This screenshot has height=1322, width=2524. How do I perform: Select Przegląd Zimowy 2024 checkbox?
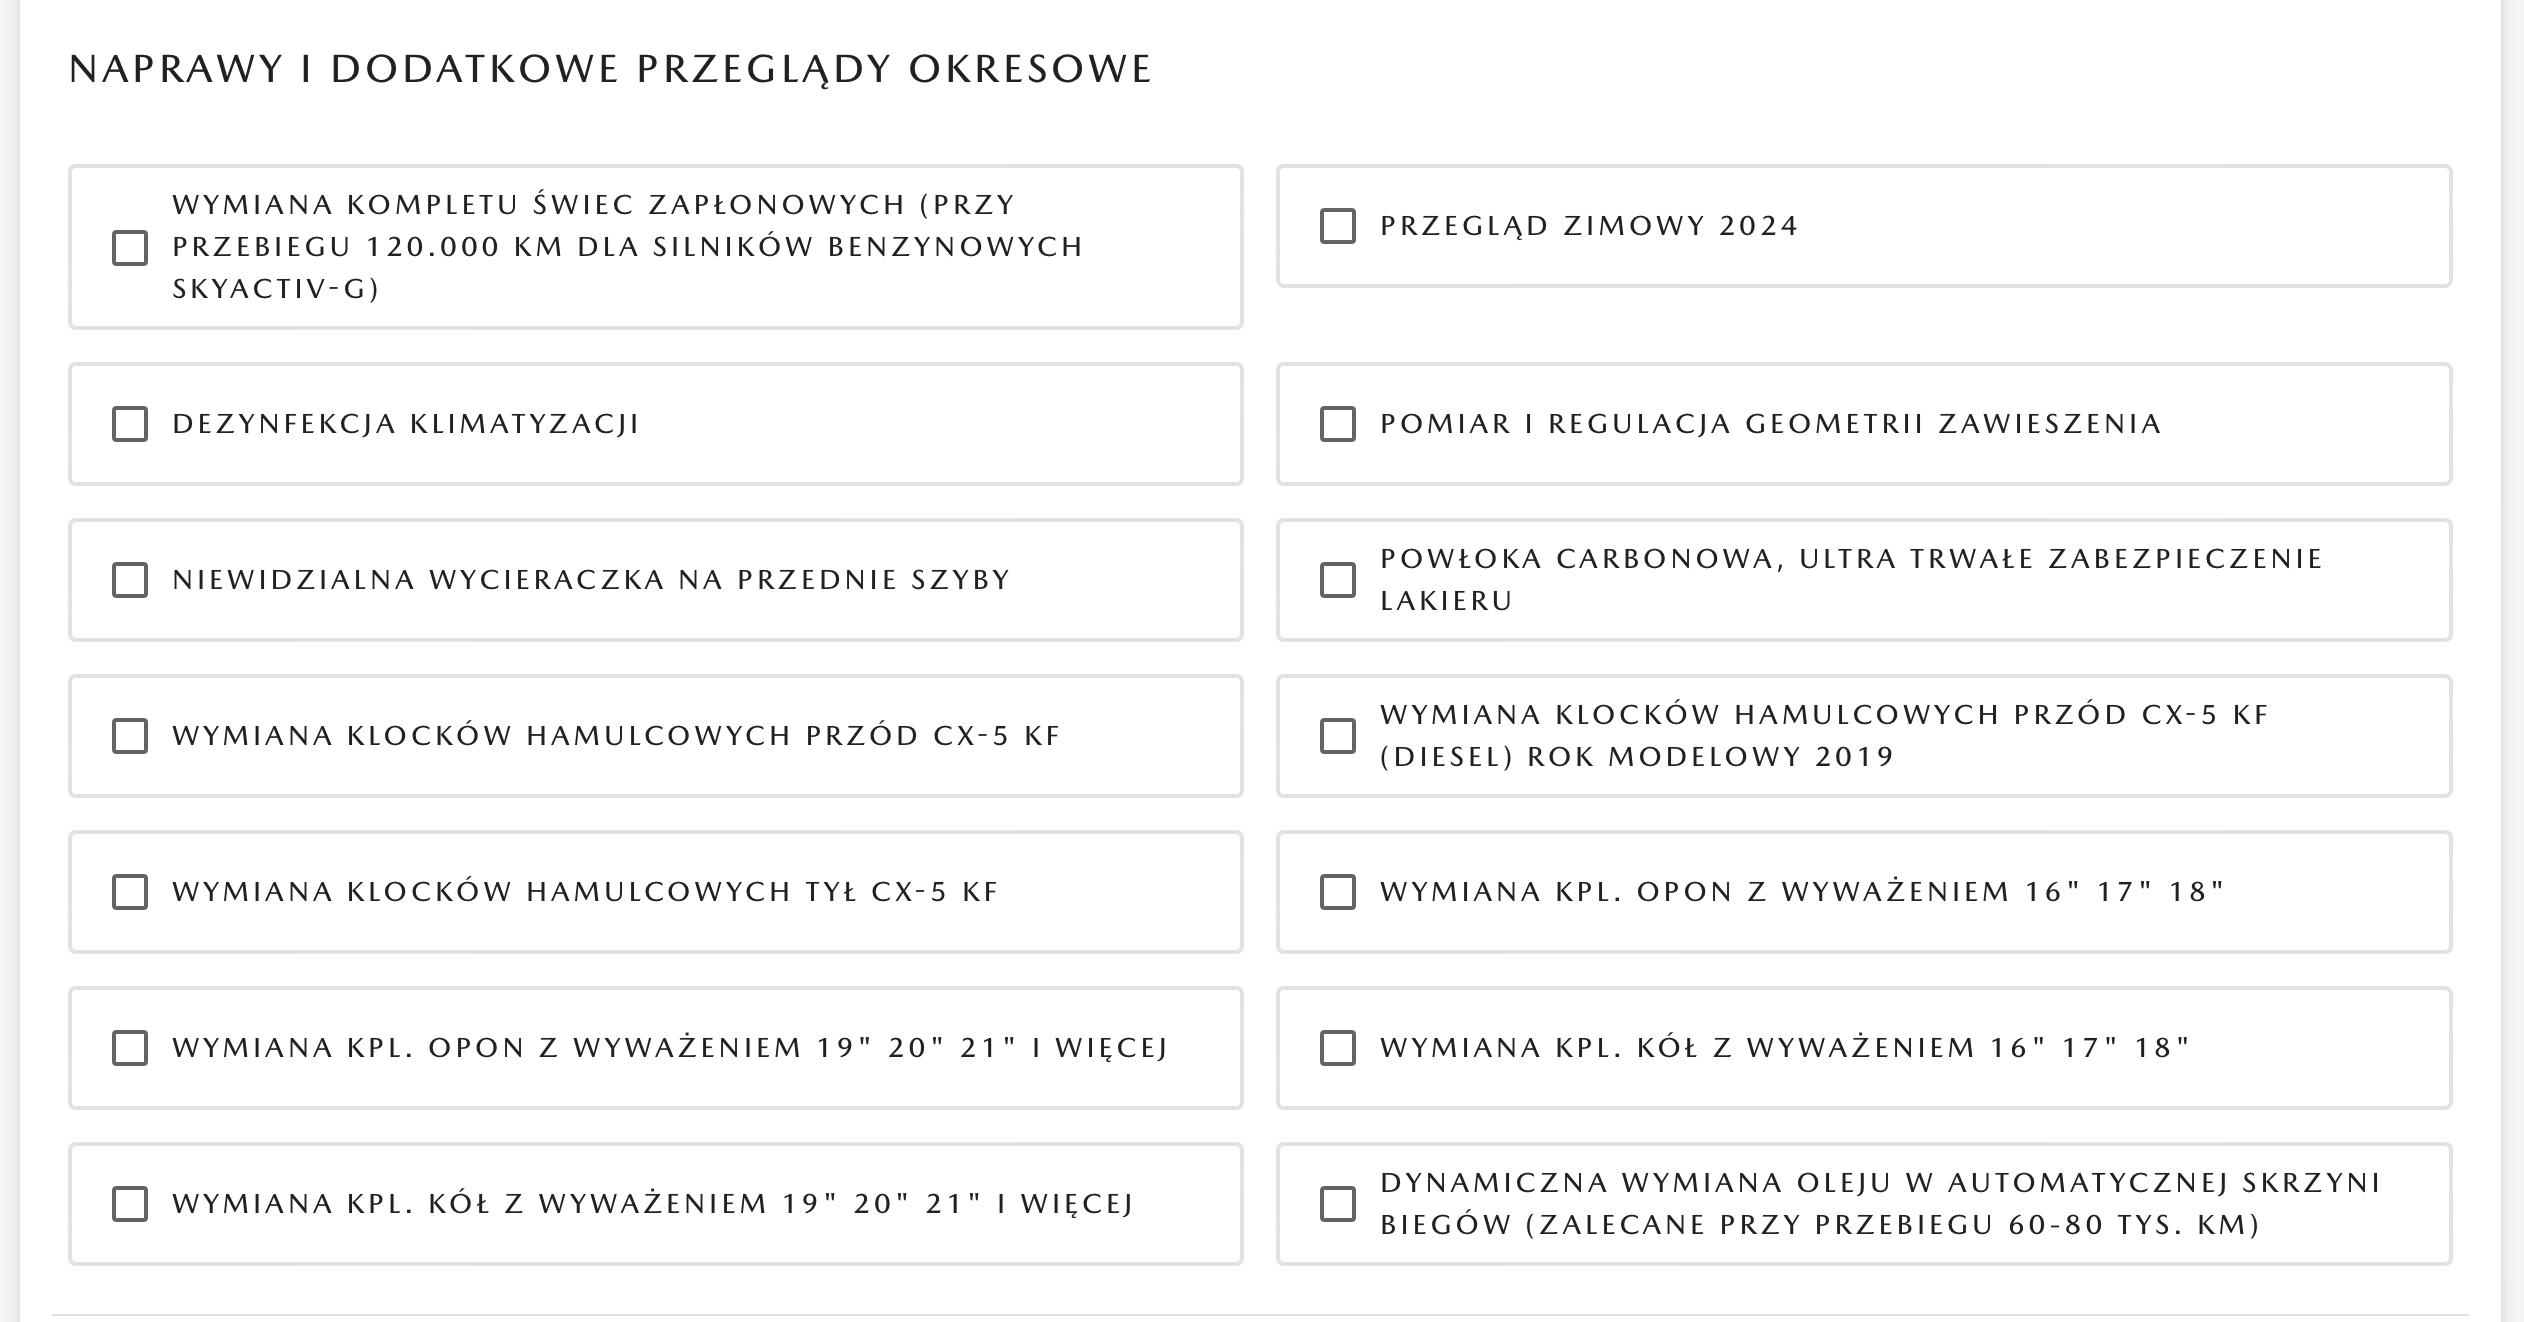[1338, 226]
